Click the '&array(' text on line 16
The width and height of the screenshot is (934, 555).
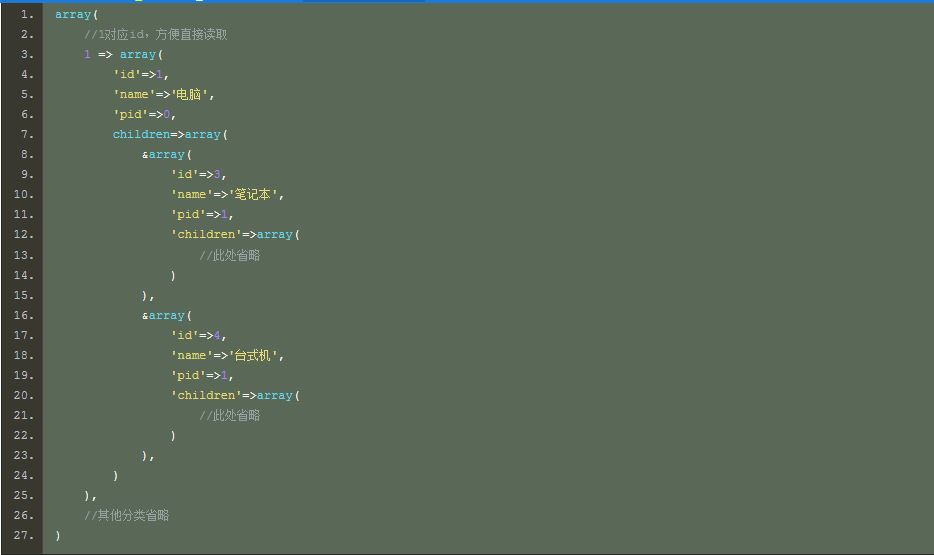tap(166, 315)
